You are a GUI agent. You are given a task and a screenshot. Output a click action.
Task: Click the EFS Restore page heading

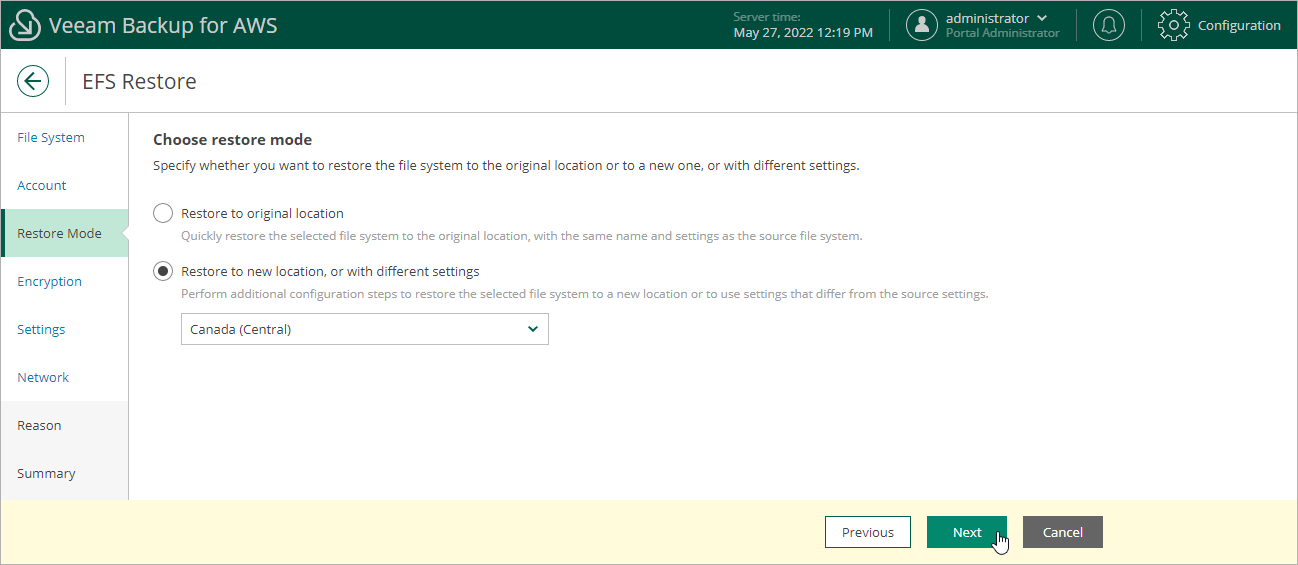pos(139,82)
